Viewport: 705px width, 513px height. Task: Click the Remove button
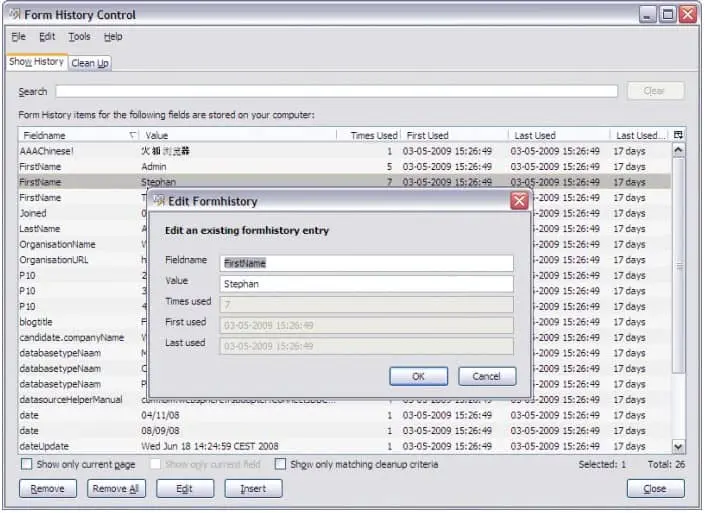(48, 488)
